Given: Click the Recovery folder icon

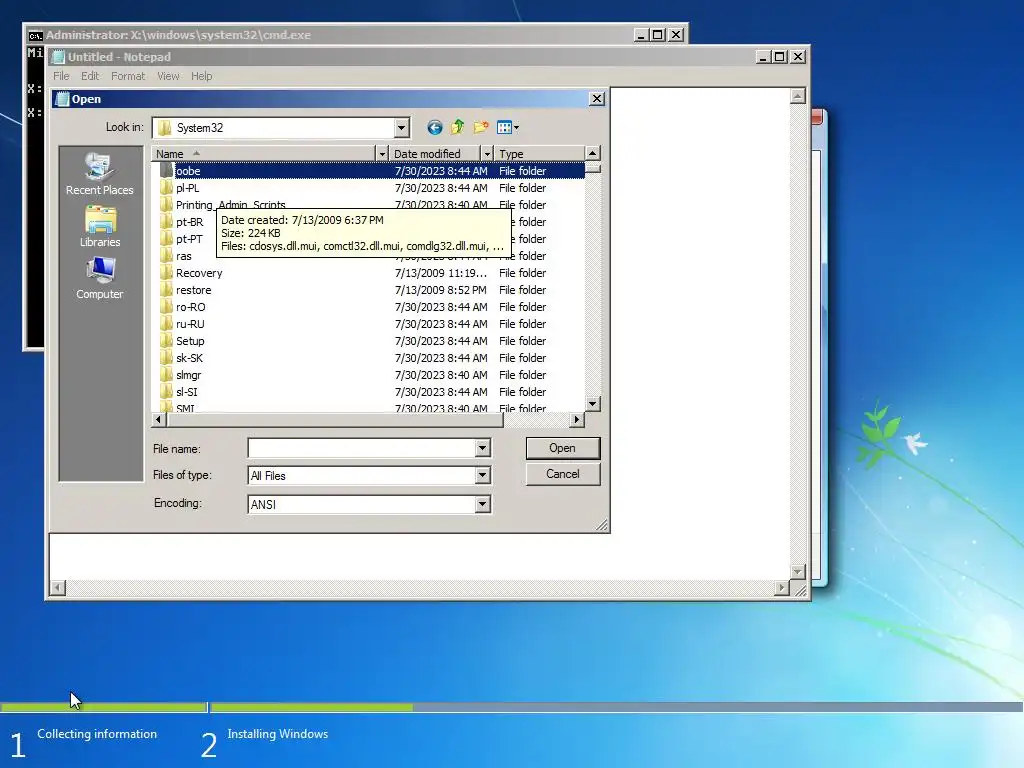Looking at the screenshot, I should tap(167, 272).
